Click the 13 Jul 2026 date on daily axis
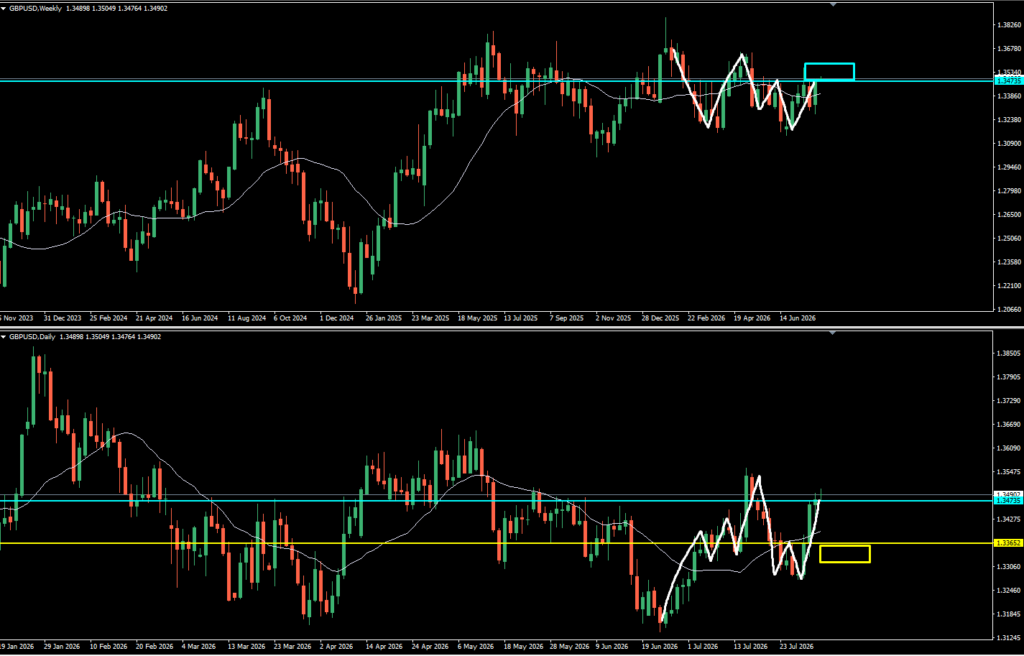Viewport: 1024px width, 656px height. coord(750,645)
